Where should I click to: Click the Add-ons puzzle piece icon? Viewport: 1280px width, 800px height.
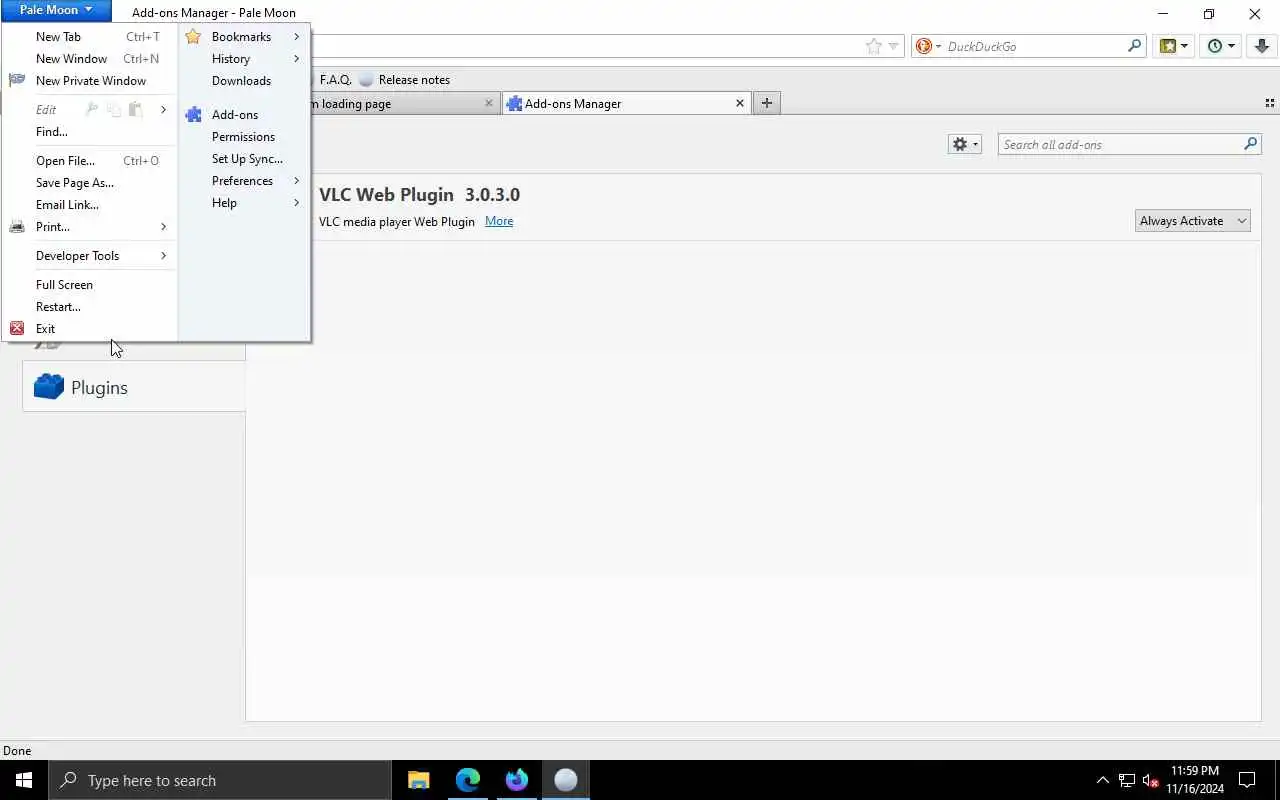(x=193, y=115)
